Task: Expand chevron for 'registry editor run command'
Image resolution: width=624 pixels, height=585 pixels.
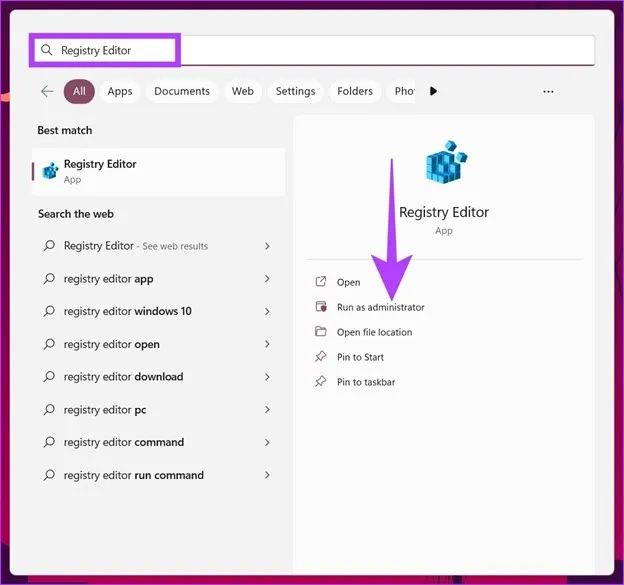Action: click(x=267, y=475)
